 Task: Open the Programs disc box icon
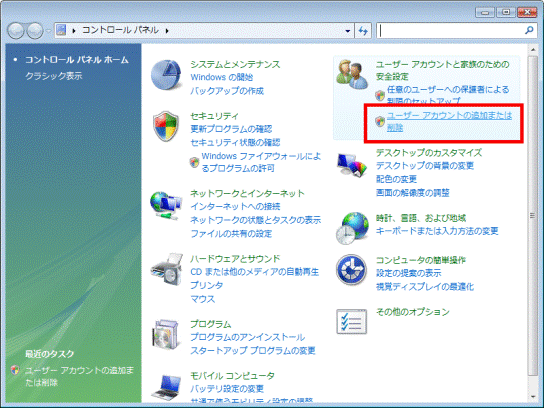point(167,334)
